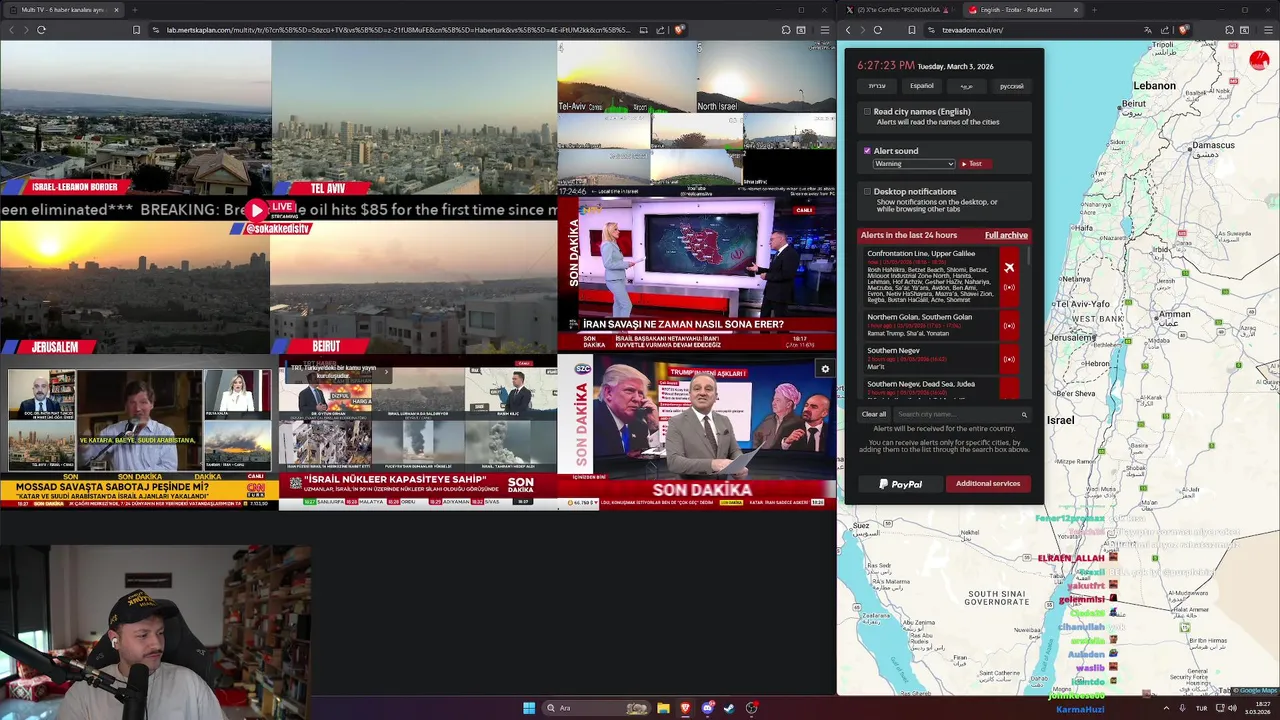The width and height of the screenshot is (1280, 720).
Task: Open Brave Shields in the Red Alert window
Action: 1183,30
